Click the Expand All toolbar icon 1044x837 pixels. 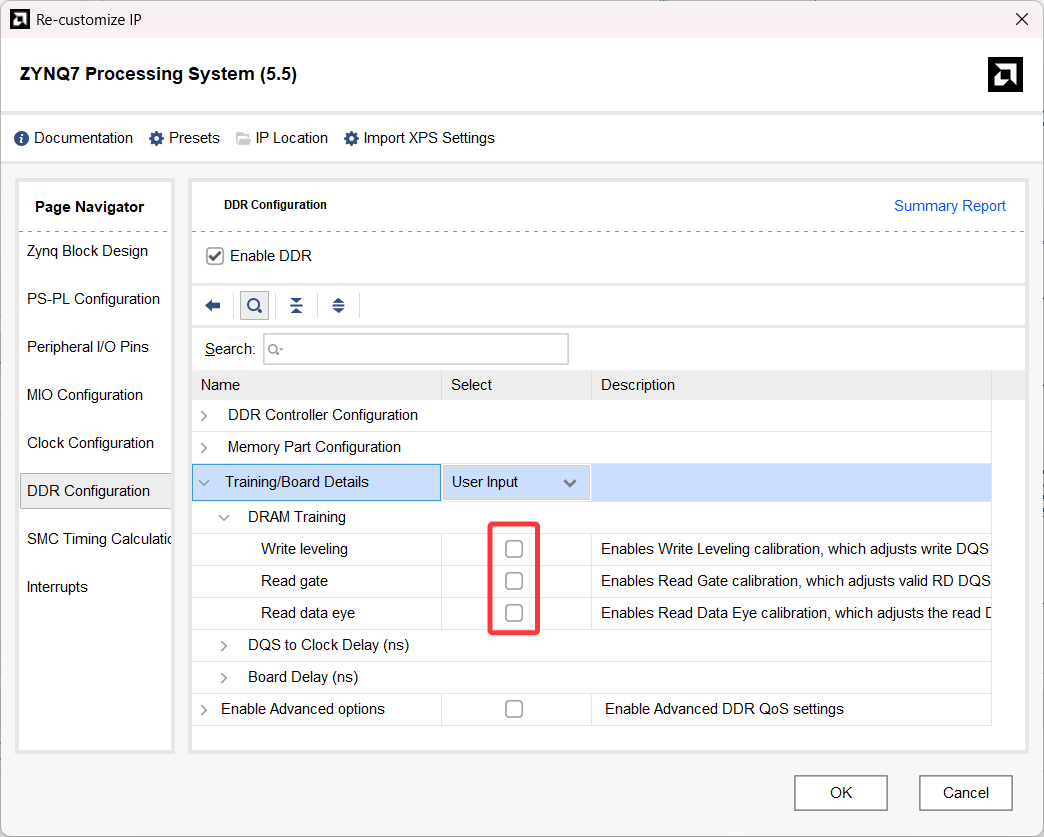(x=338, y=306)
